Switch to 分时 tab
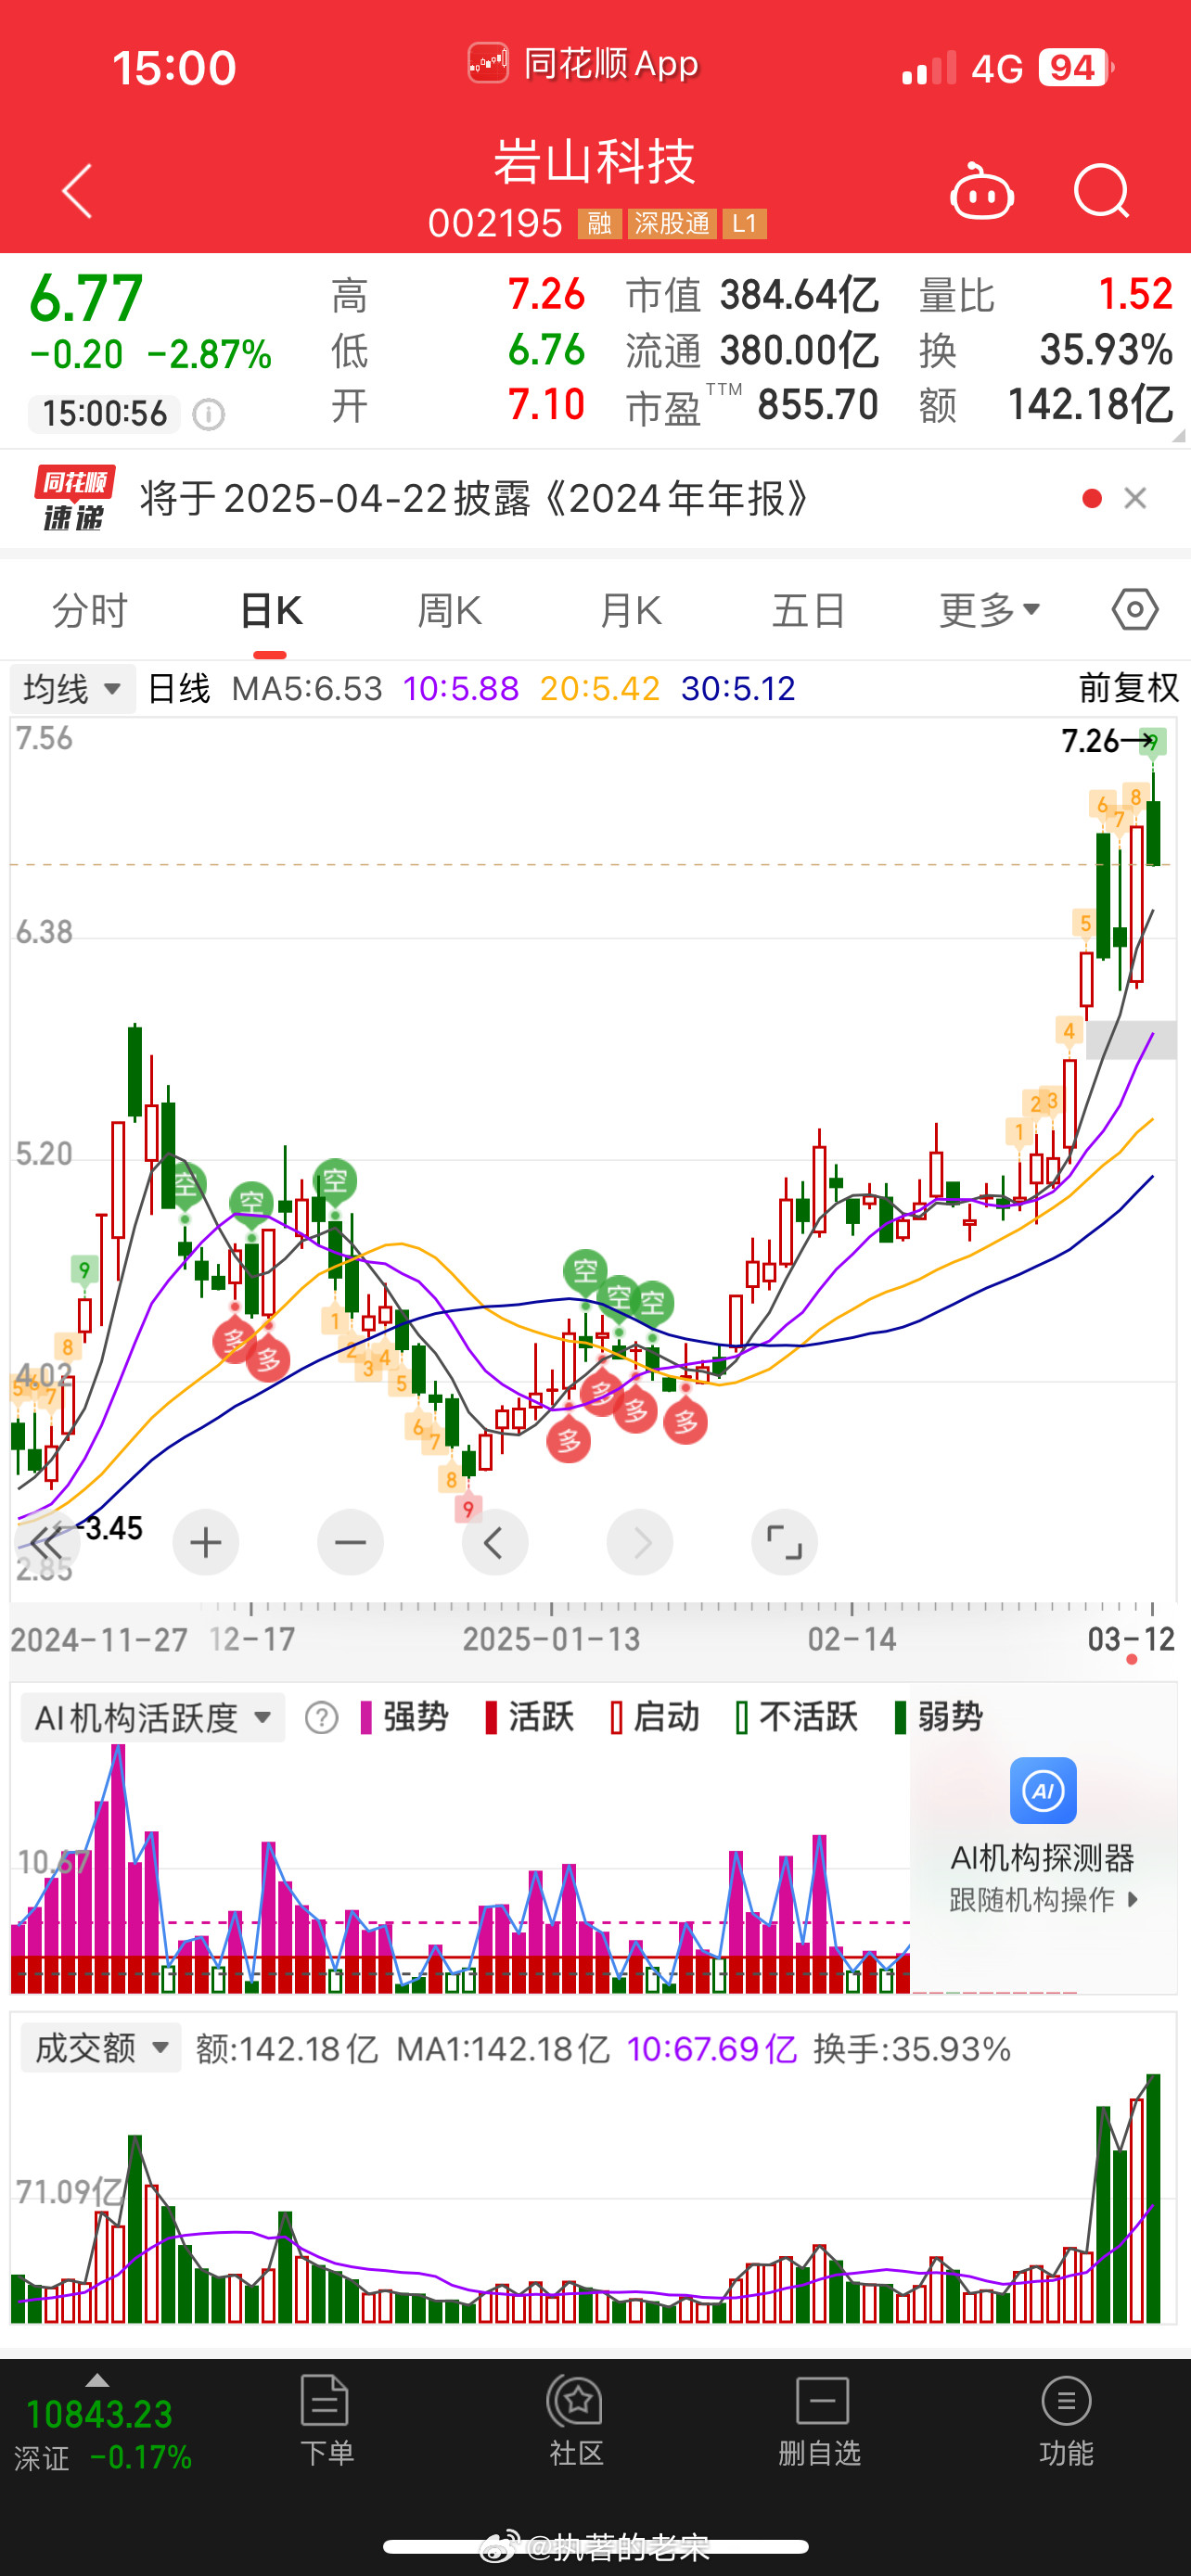 (x=90, y=610)
